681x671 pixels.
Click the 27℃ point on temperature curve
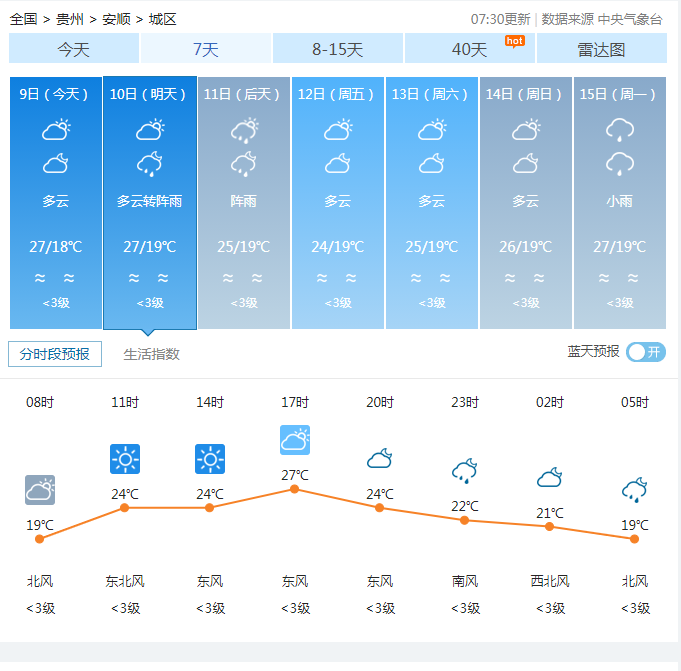pyautogui.click(x=294, y=489)
